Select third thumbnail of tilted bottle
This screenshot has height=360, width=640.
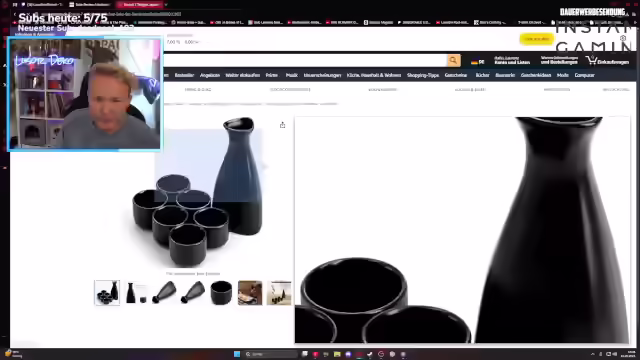(x=164, y=293)
